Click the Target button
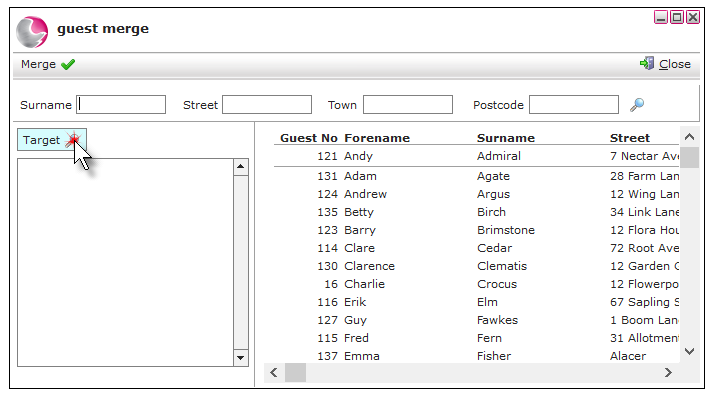This screenshot has height=399, width=728. tap(52, 140)
